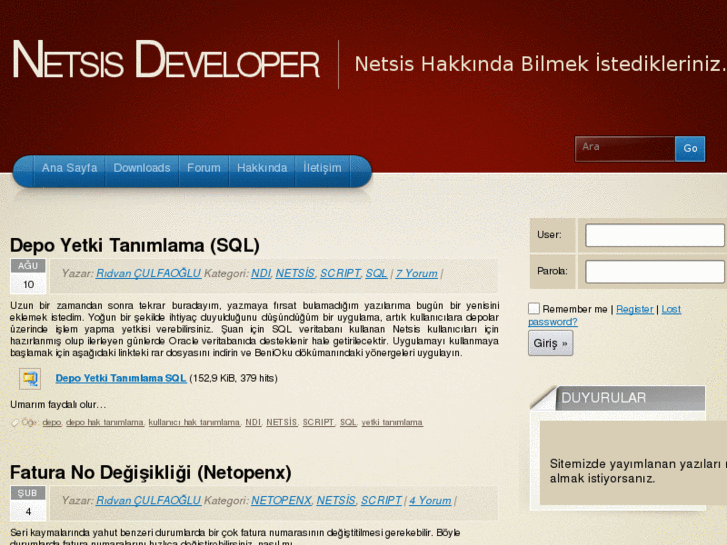Open the Lost password? link
Image resolution: width=727 pixels, height=545 pixels.
point(605,315)
